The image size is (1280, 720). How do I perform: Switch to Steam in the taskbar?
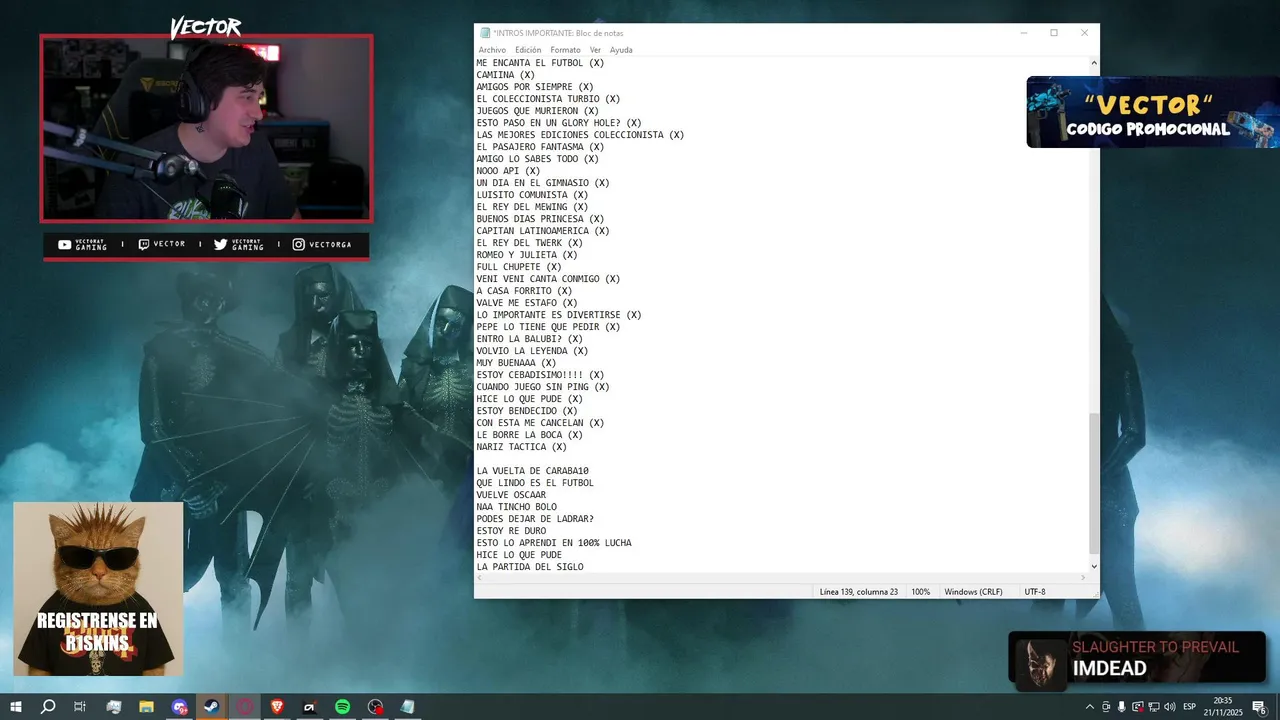212,707
